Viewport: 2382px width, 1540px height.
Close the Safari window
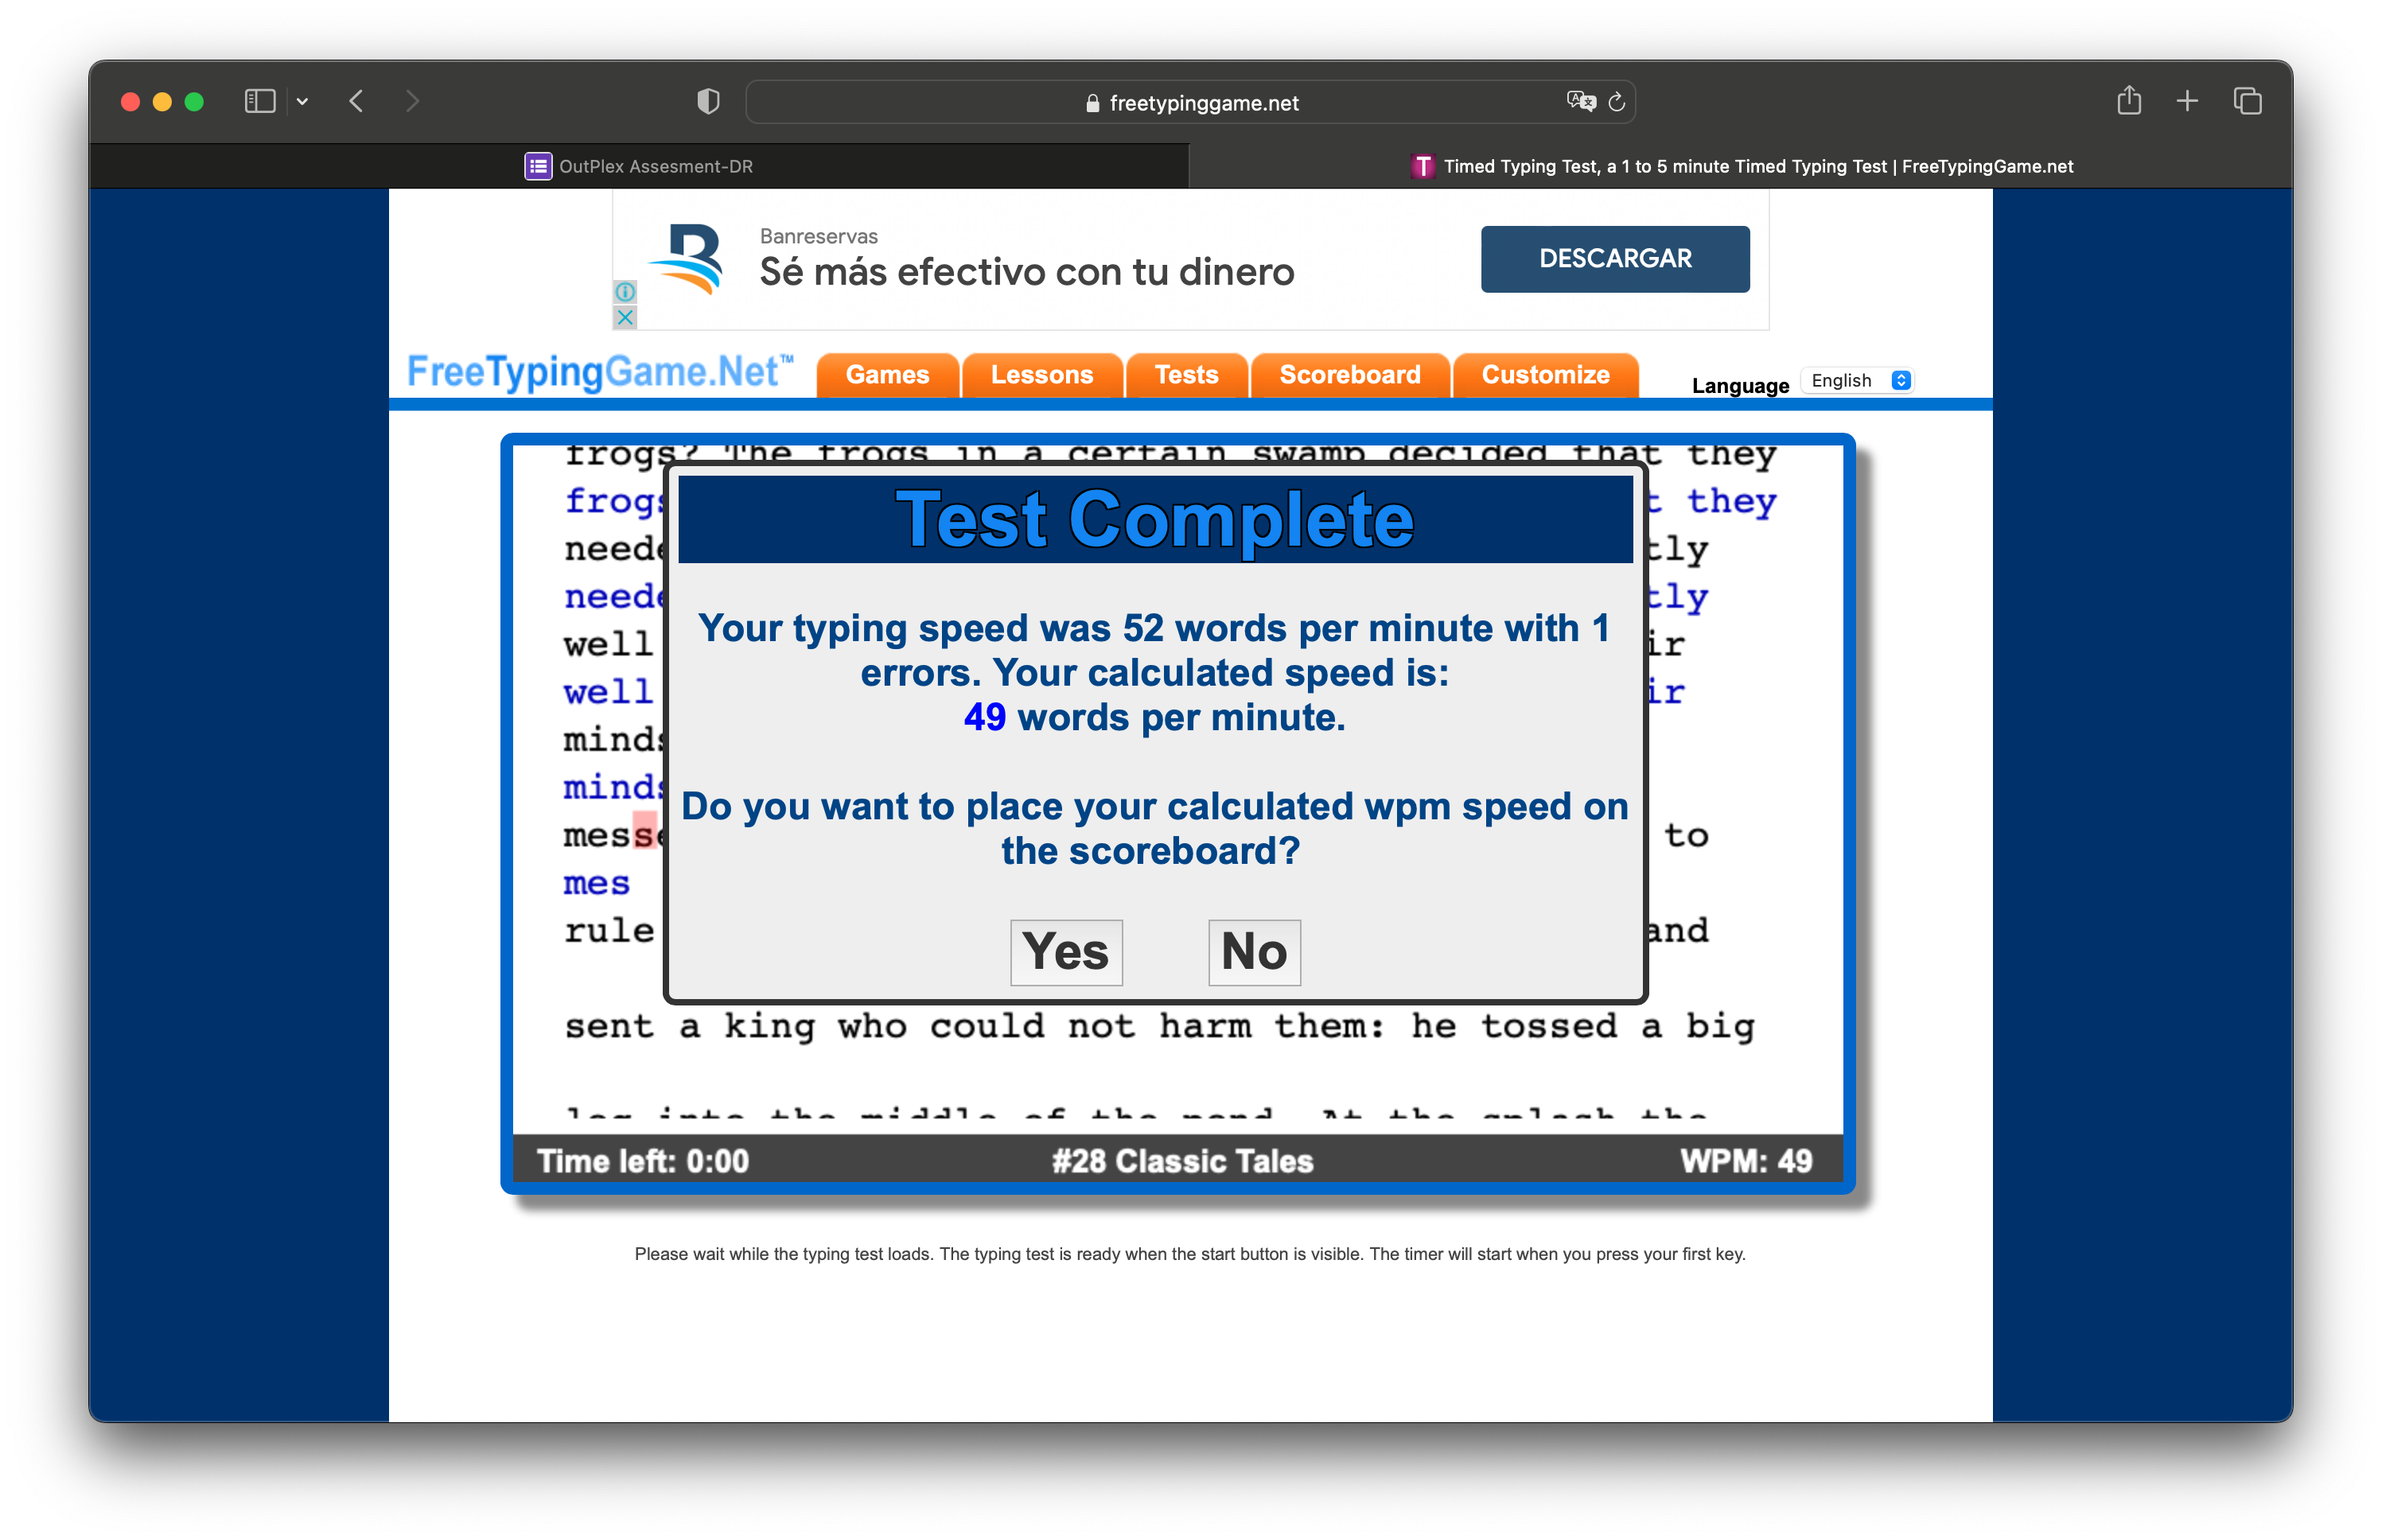pyautogui.click(x=130, y=101)
